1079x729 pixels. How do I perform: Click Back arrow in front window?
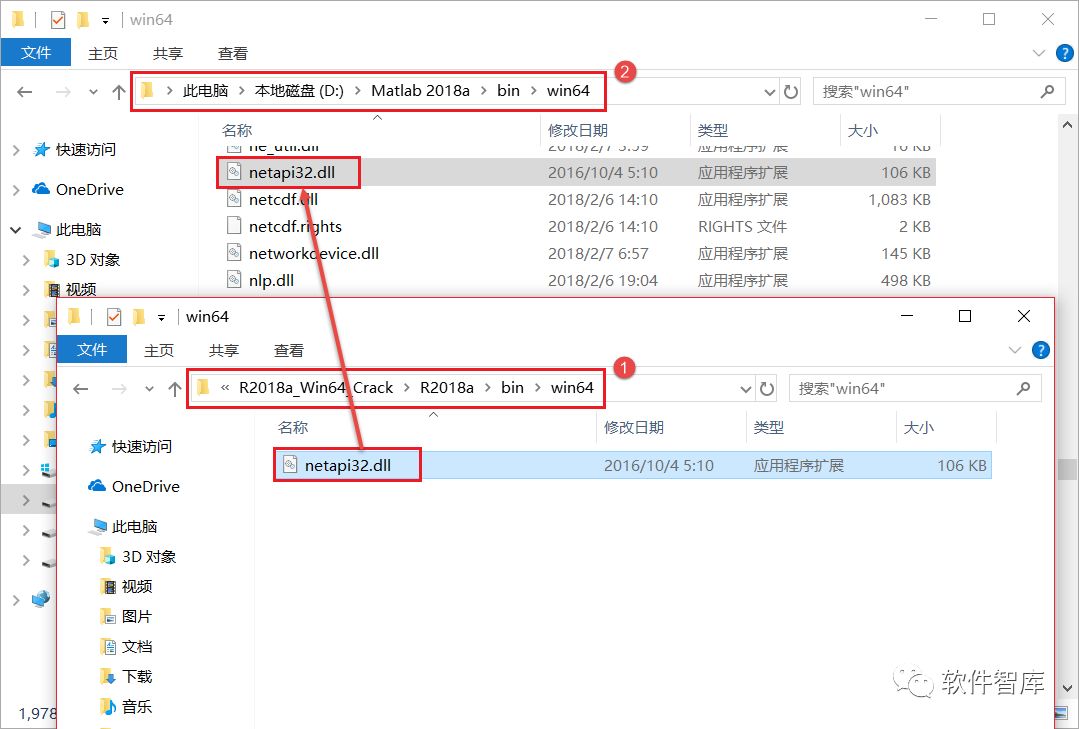coord(81,388)
